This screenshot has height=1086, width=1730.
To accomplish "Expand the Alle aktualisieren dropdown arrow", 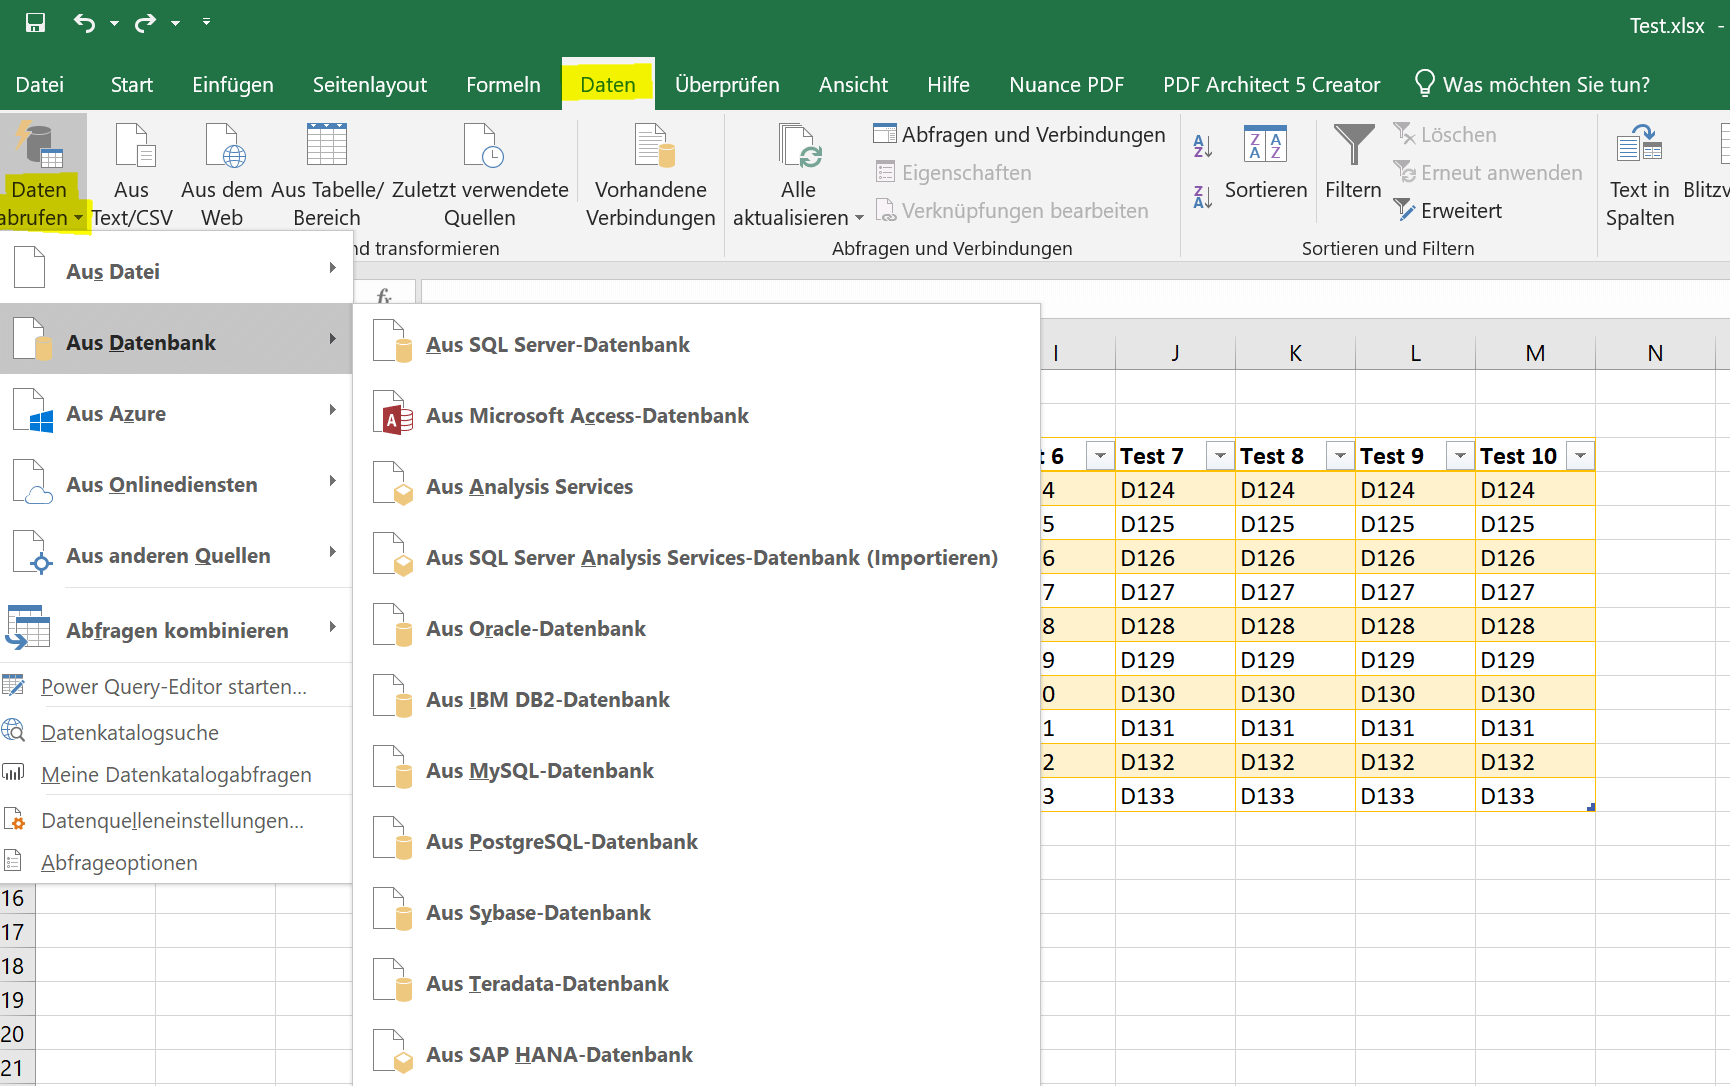I will pos(859,218).
